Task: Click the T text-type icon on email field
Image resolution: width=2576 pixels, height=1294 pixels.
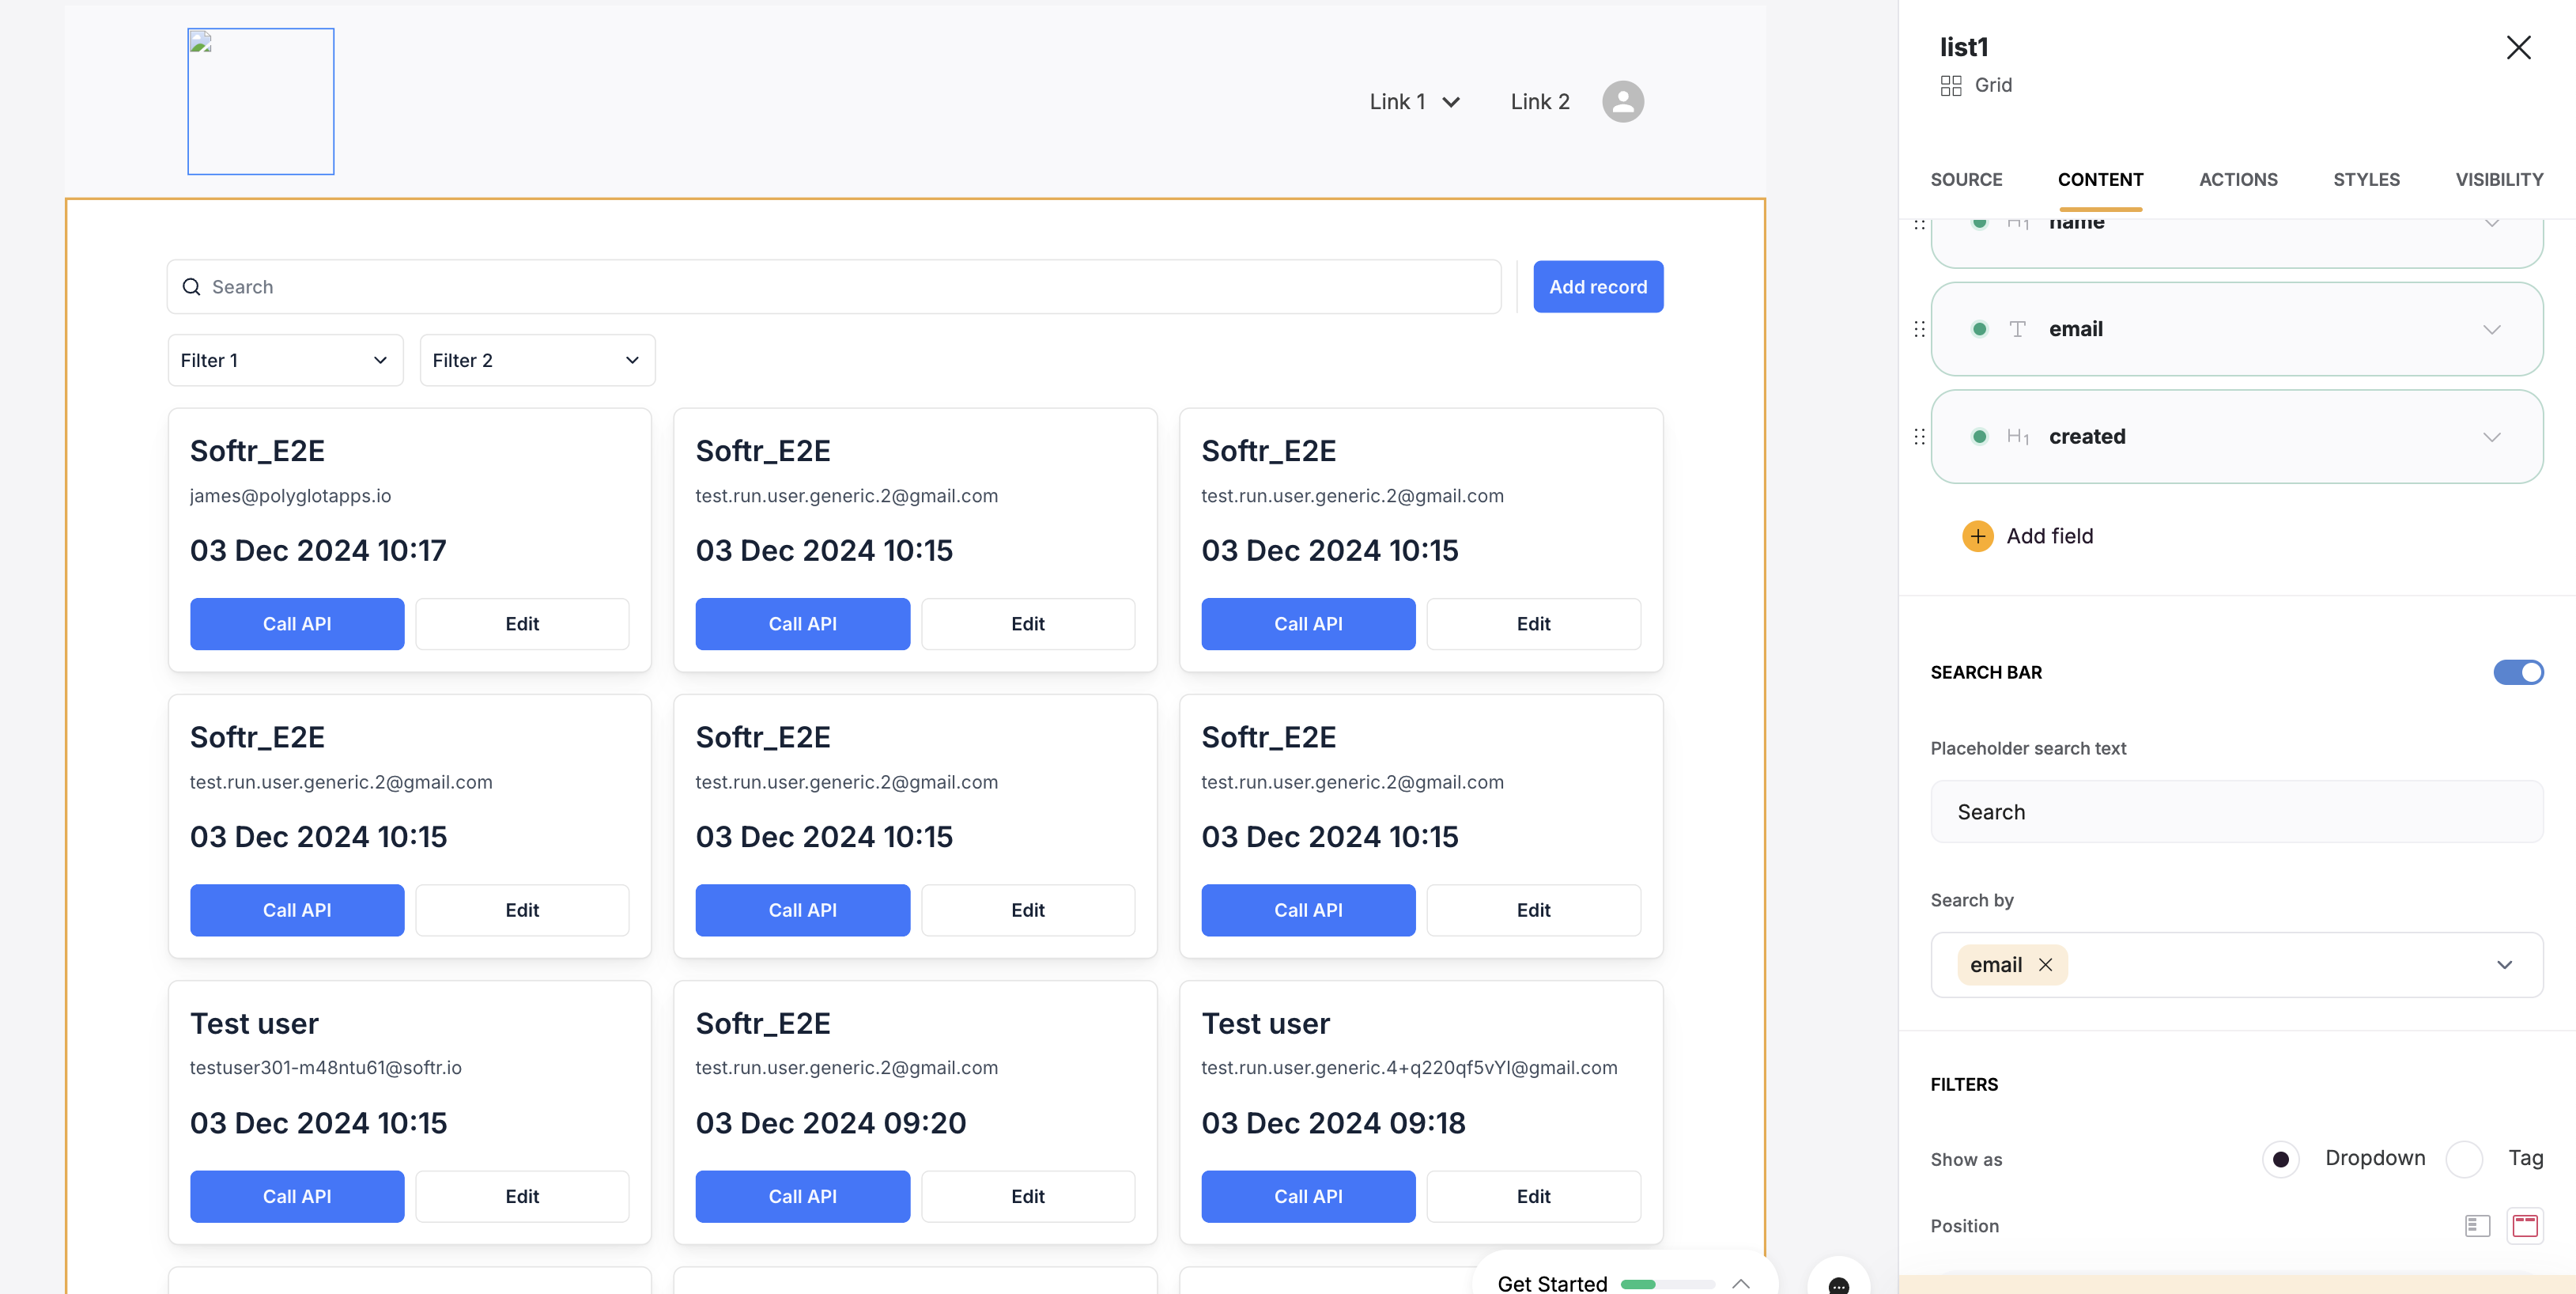Action: (2019, 328)
